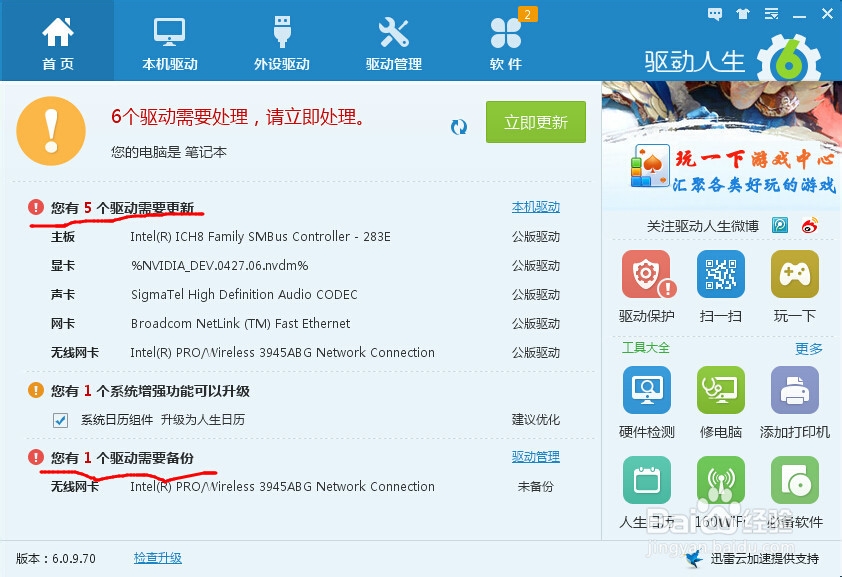Open the 驱动管理 tab

394,43
